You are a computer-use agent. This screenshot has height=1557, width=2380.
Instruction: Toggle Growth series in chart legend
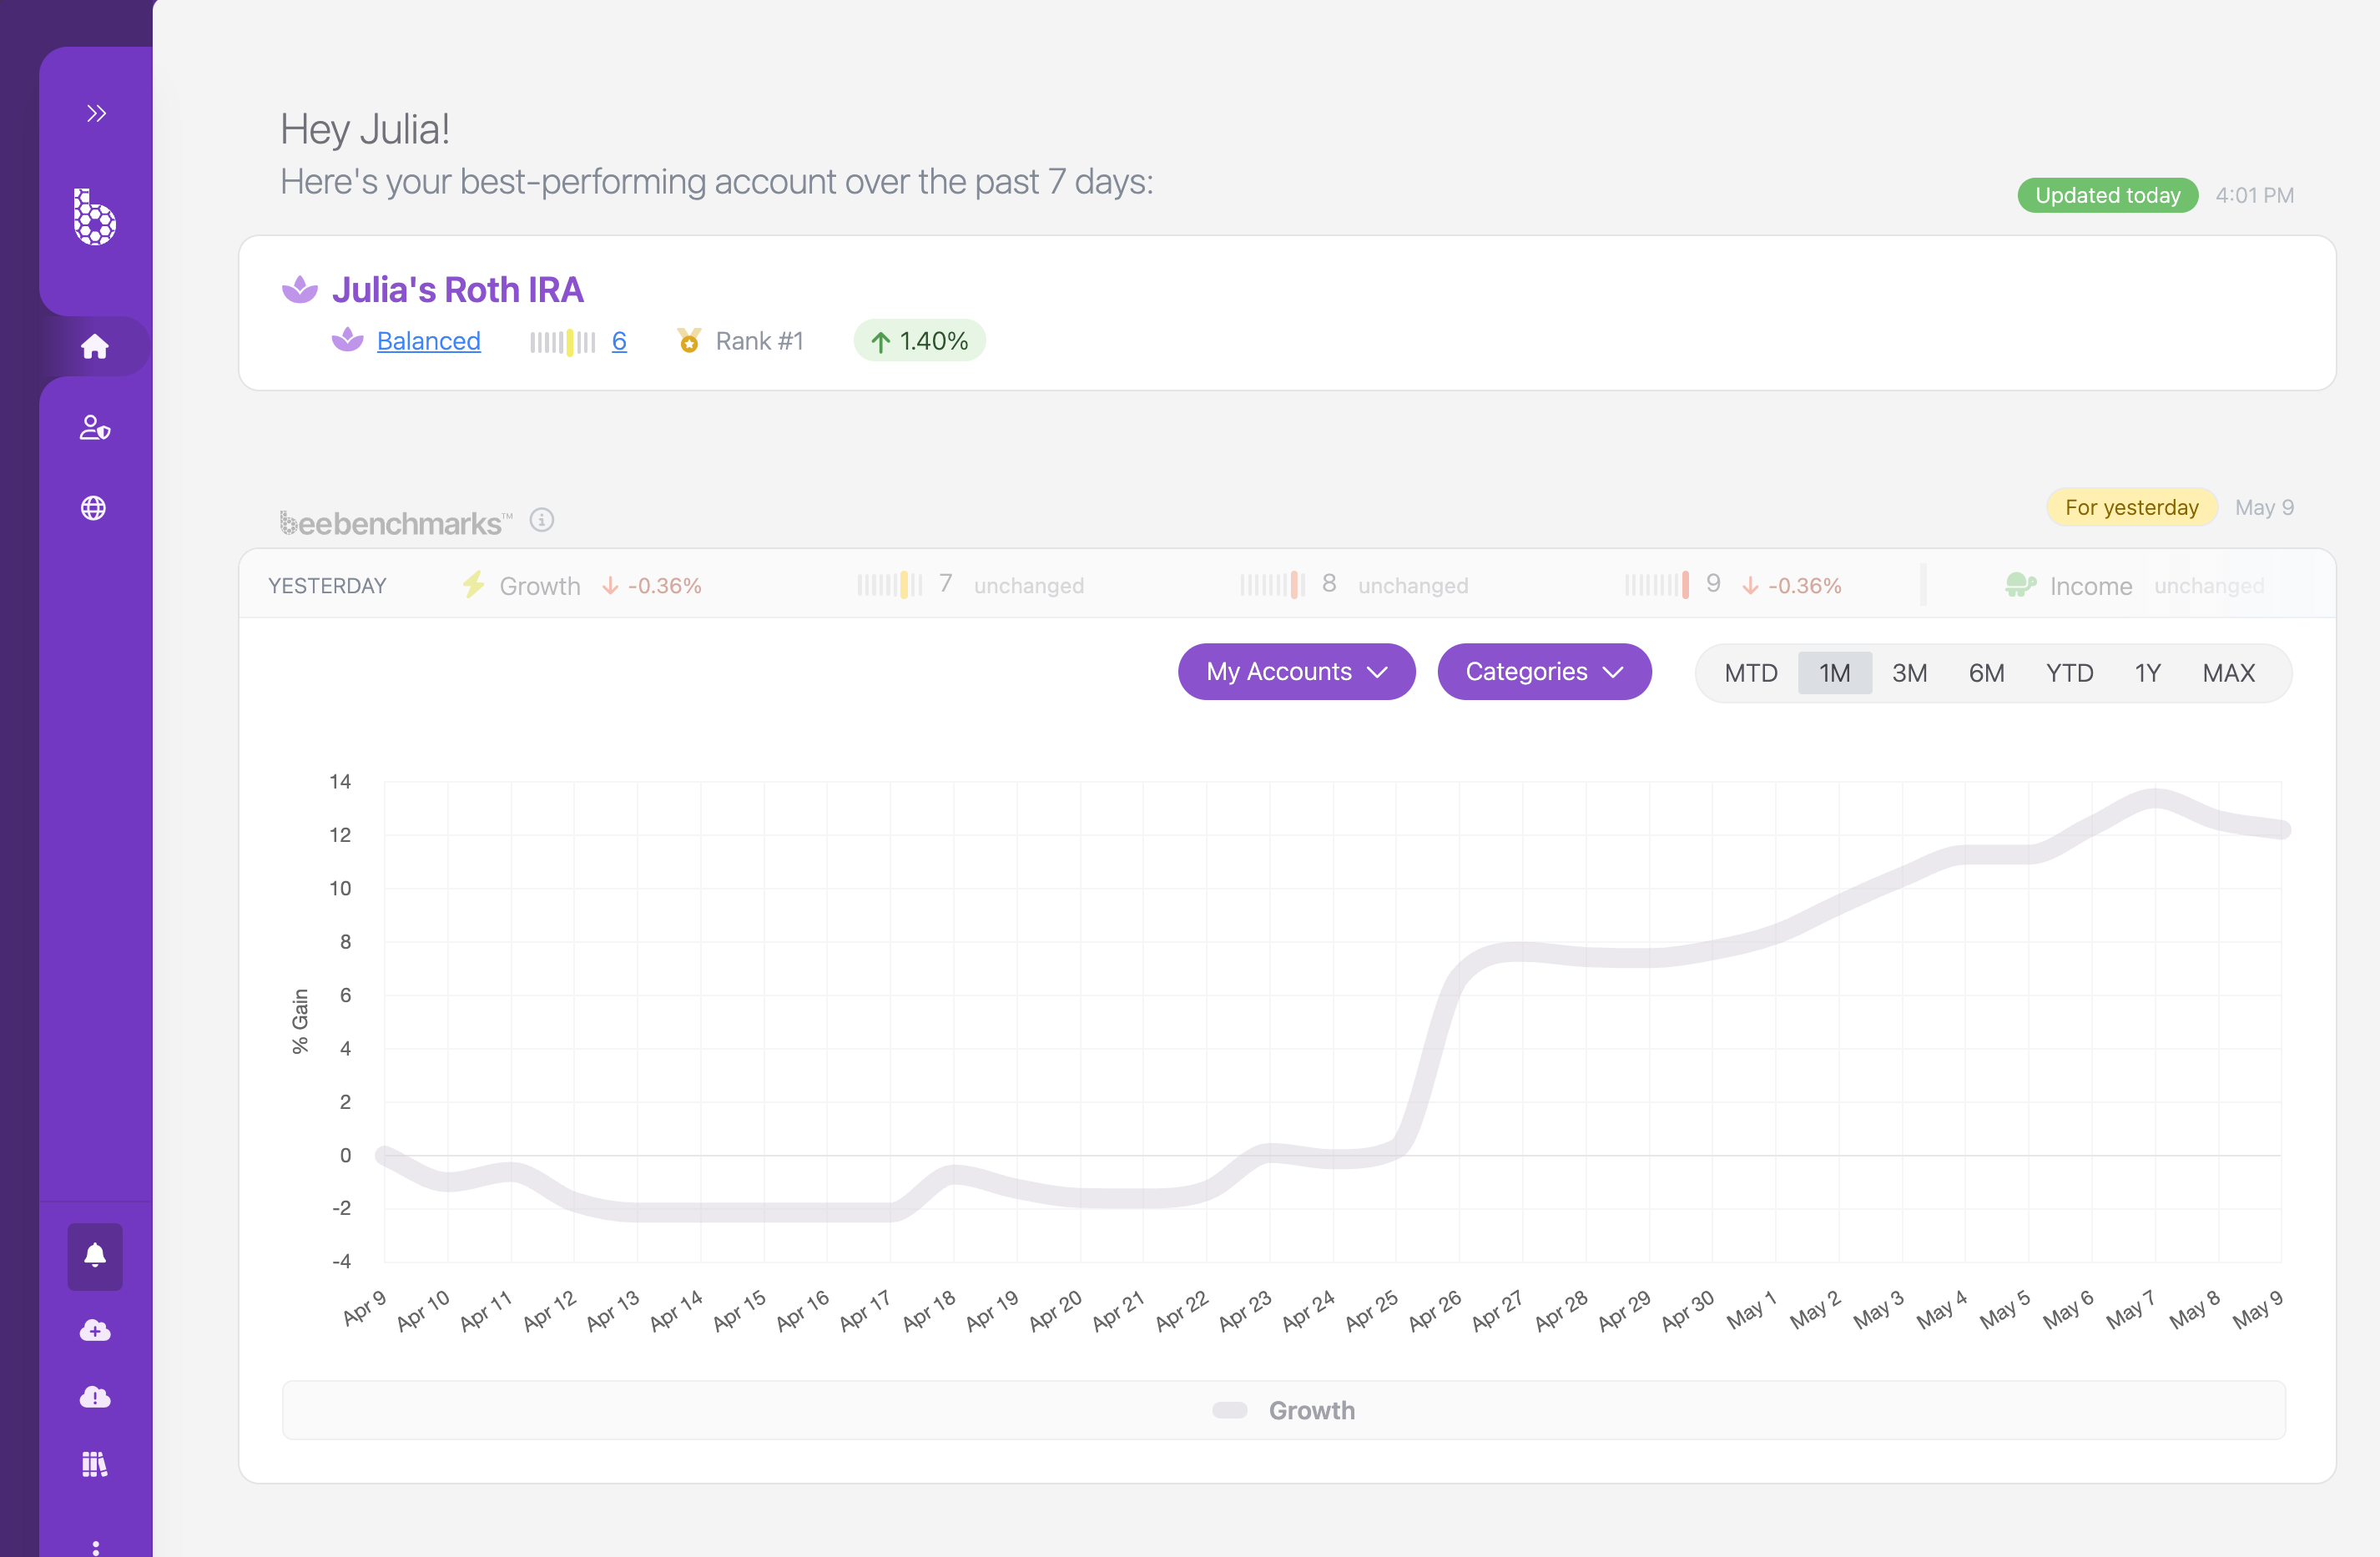[1284, 1410]
